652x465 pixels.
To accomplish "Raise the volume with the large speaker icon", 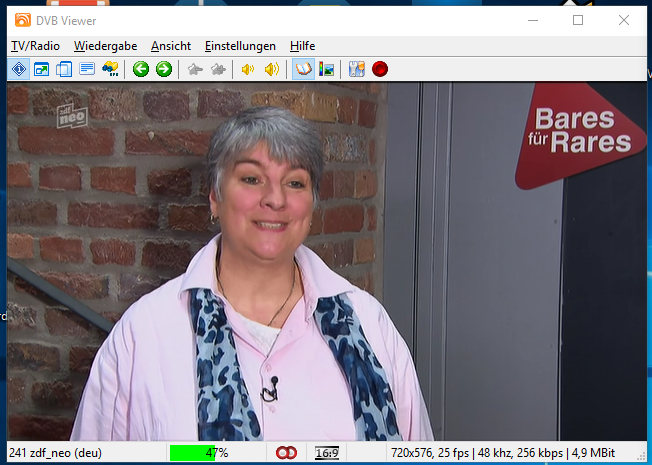I will tap(271, 69).
